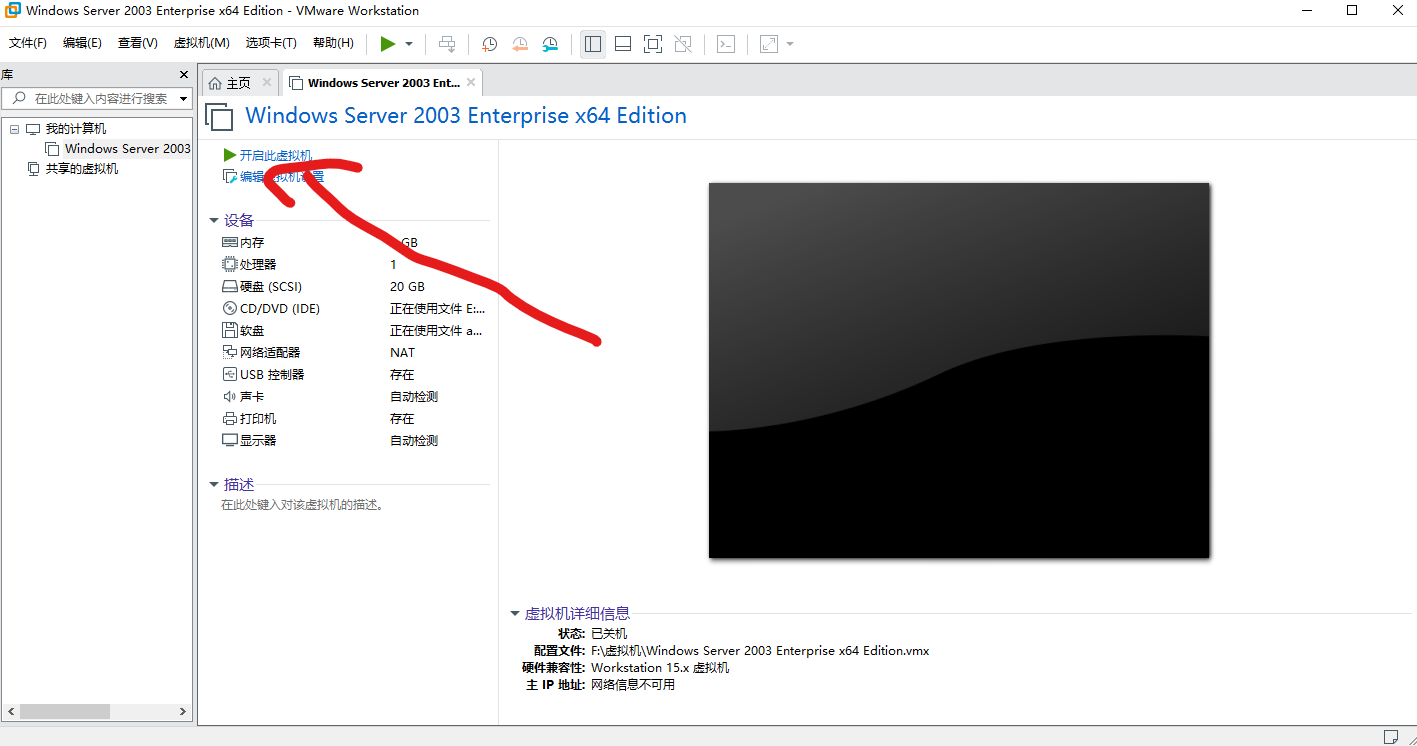1417x746 pixels.
Task: Close the Windows Server 2003 tab
Action: [471, 82]
